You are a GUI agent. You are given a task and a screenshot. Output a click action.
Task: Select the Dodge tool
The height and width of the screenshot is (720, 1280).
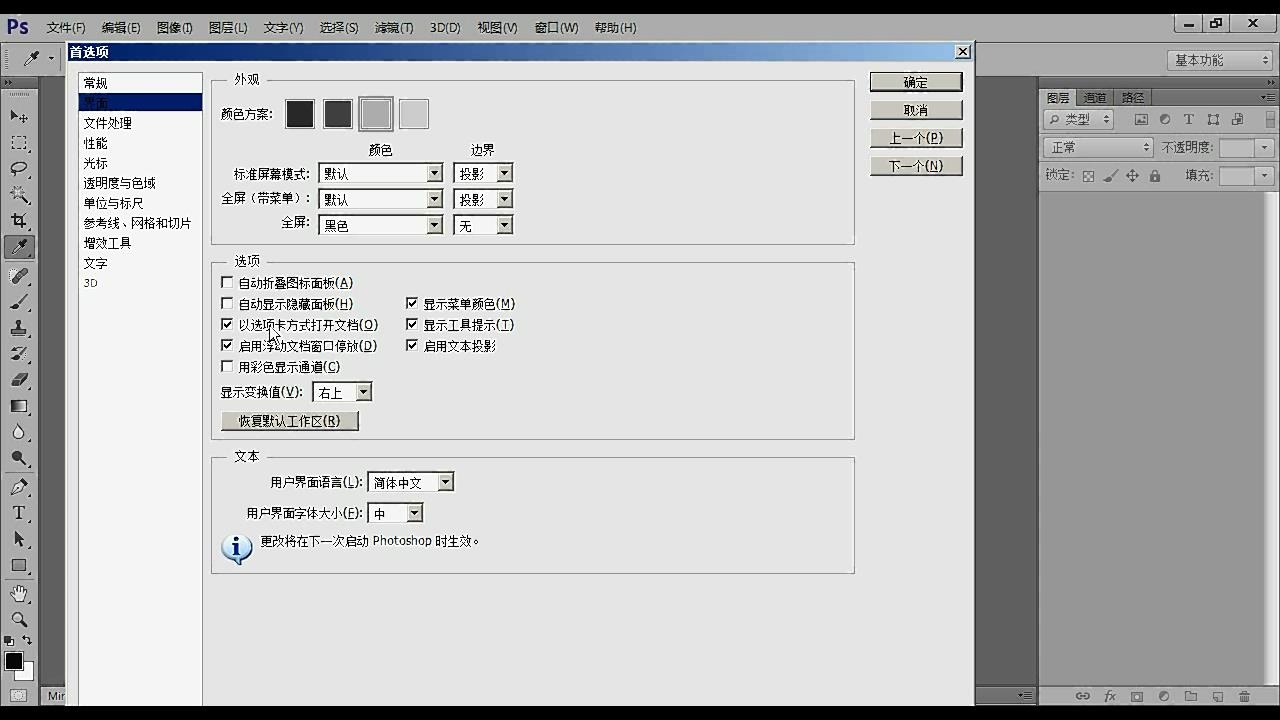(x=19, y=458)
